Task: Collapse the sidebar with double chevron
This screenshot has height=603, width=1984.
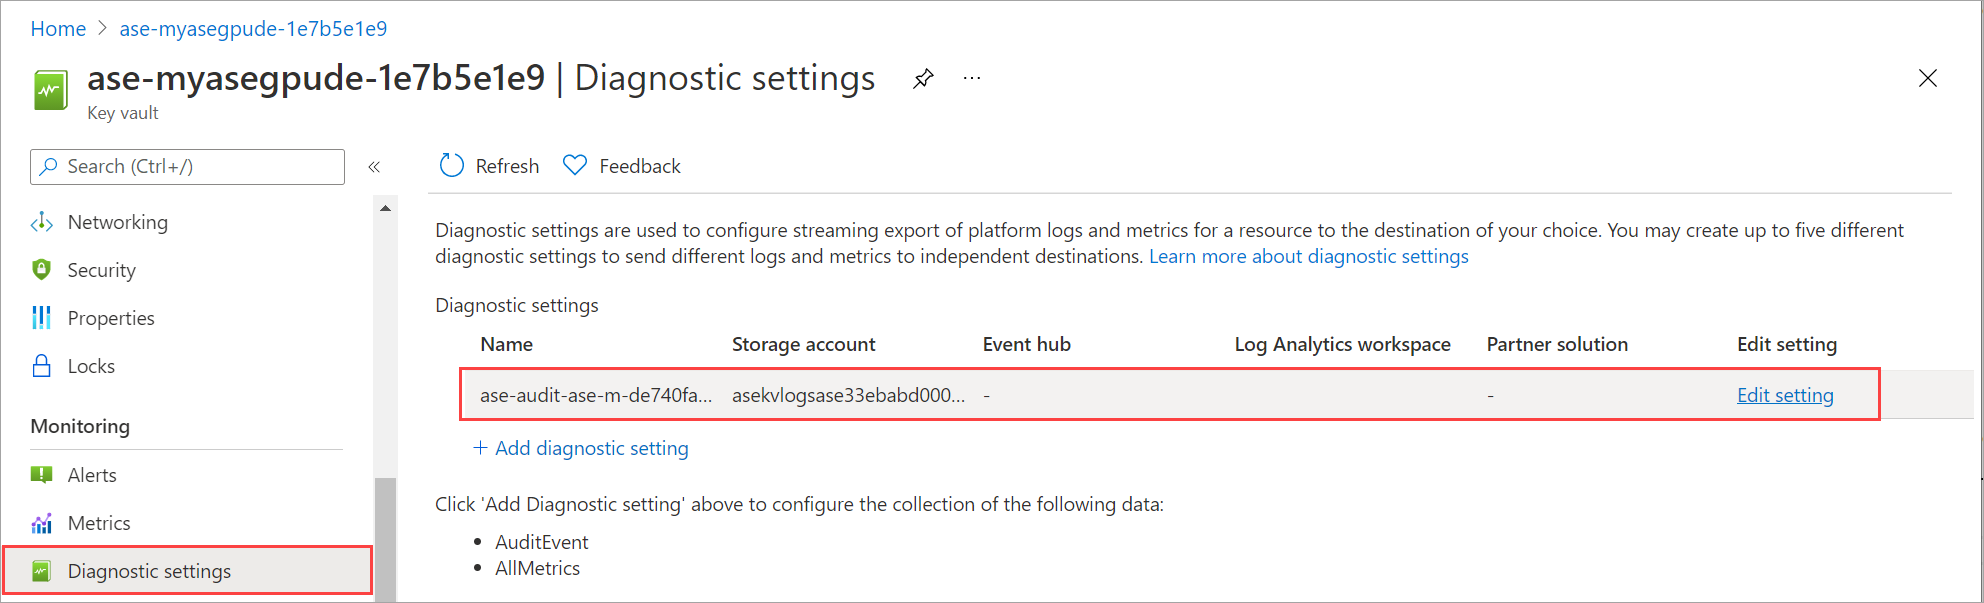Action: click(x=374, y=167)
